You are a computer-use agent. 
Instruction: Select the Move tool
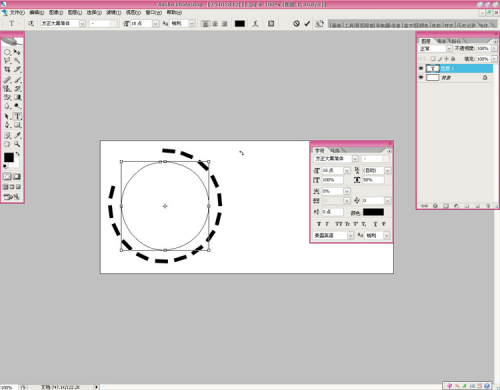[17, 52]
